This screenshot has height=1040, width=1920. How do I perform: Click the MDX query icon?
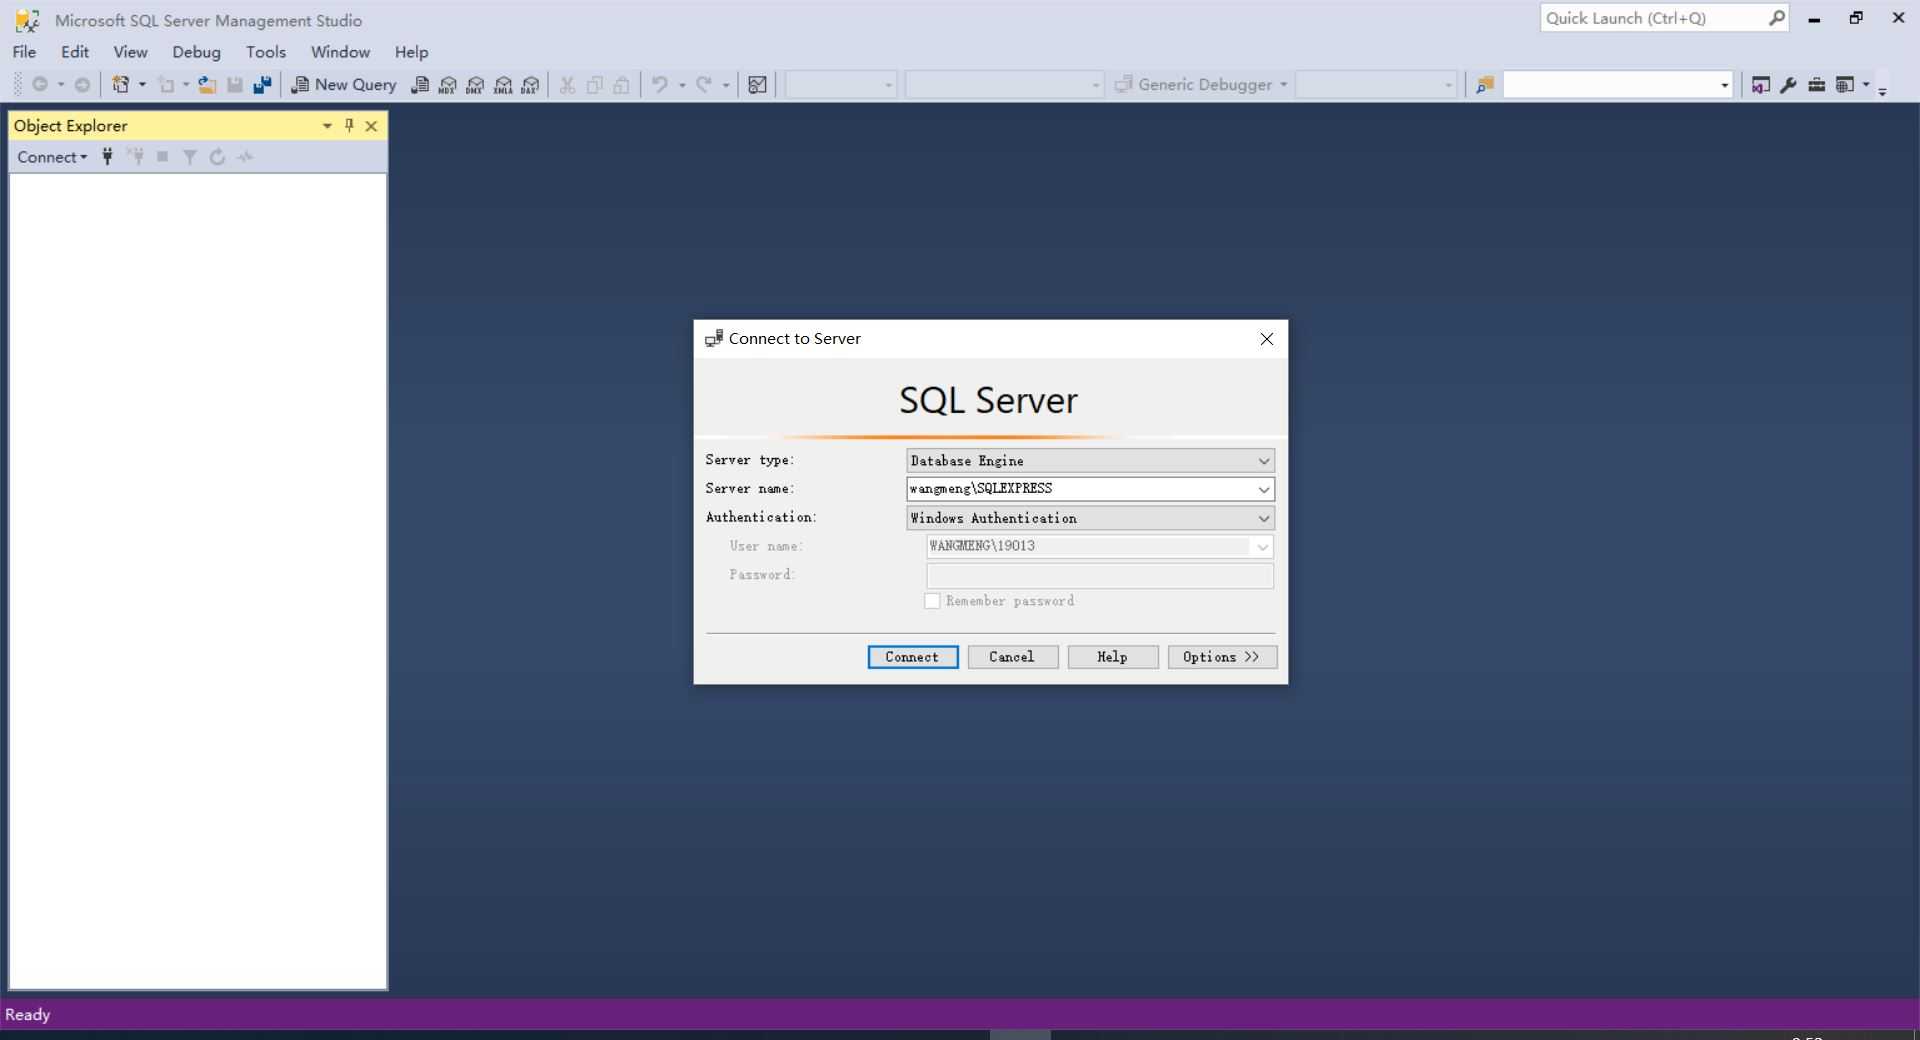click(448, 85)
